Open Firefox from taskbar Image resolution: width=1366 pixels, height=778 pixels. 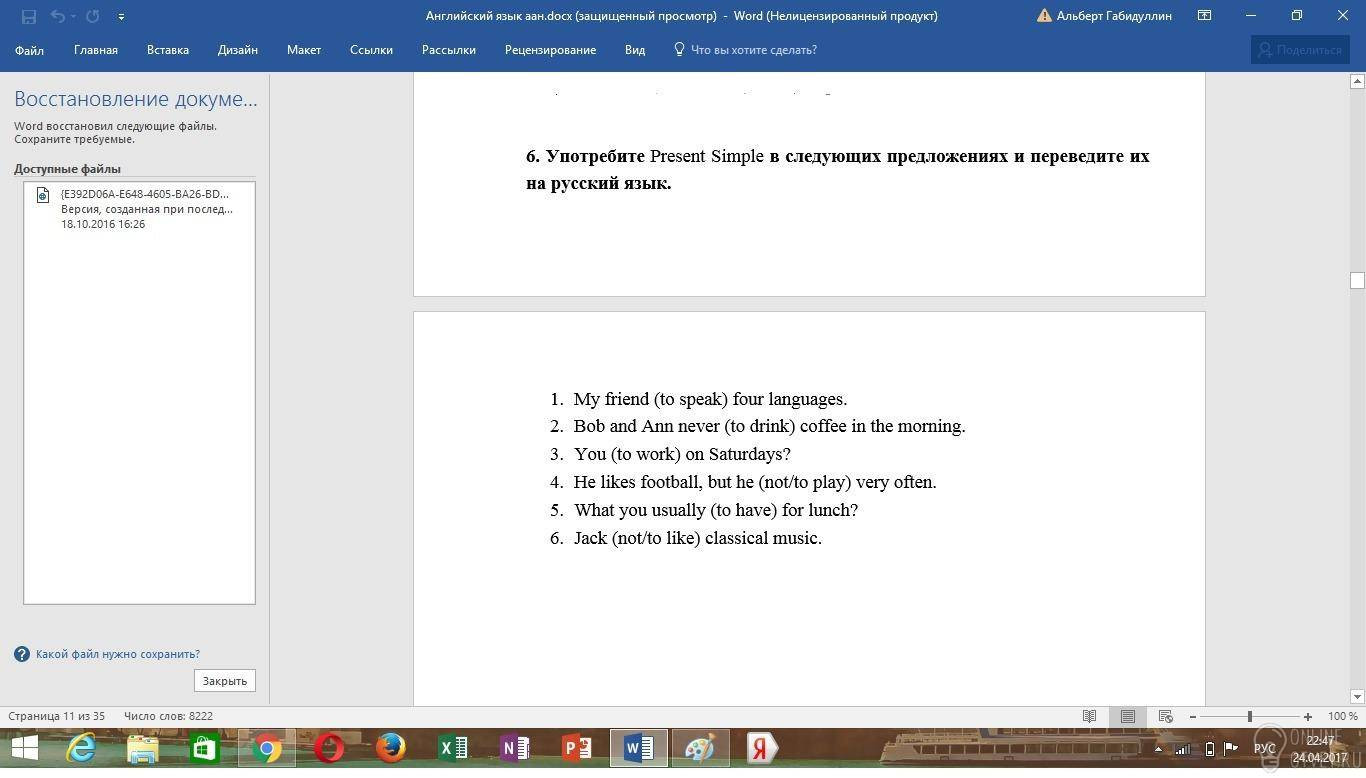390,748
